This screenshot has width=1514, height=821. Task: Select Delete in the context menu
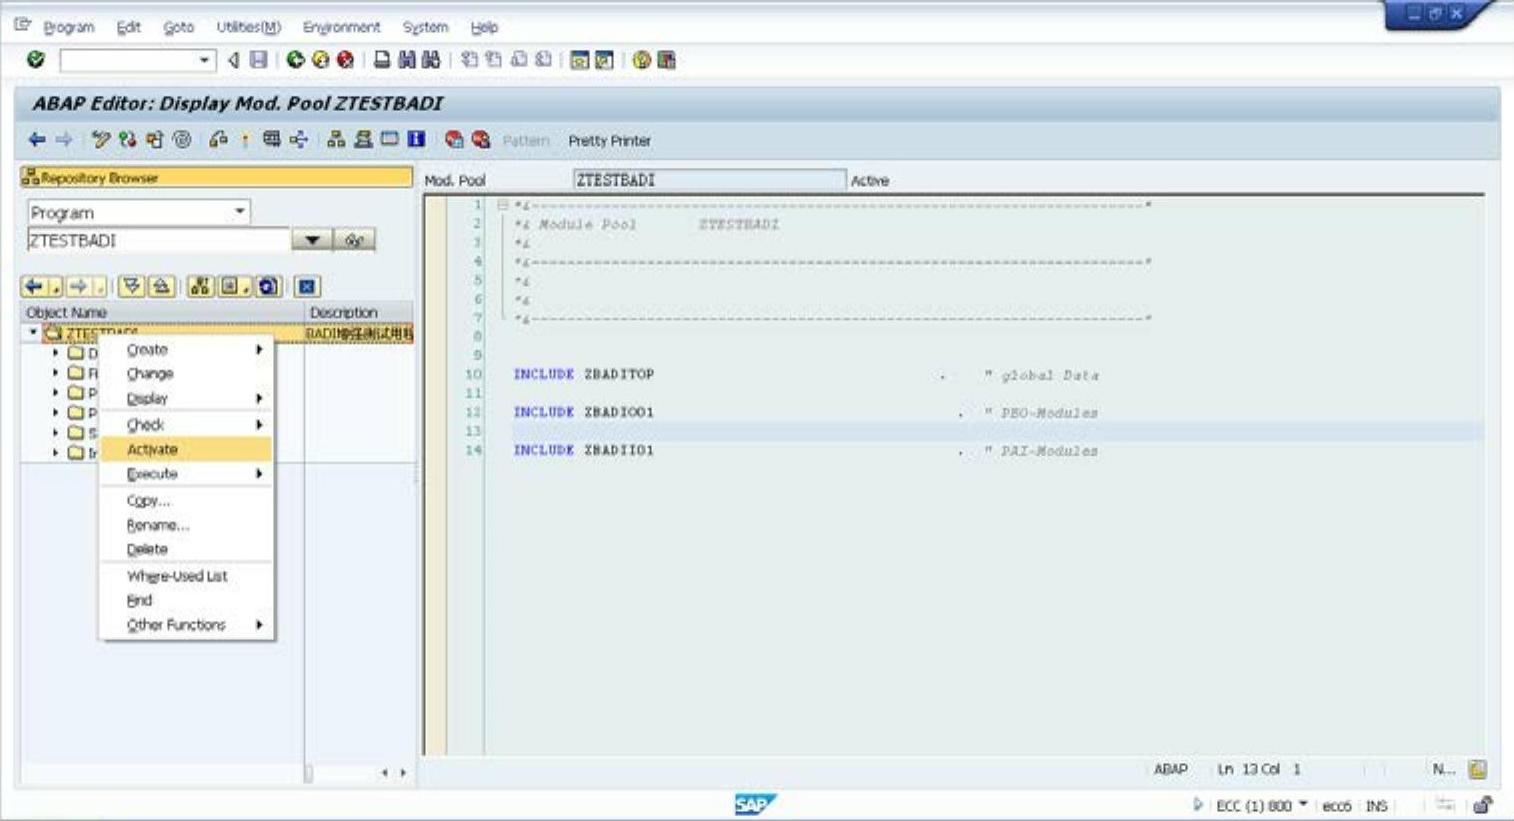pyautogui.click(x=186, y=549)
